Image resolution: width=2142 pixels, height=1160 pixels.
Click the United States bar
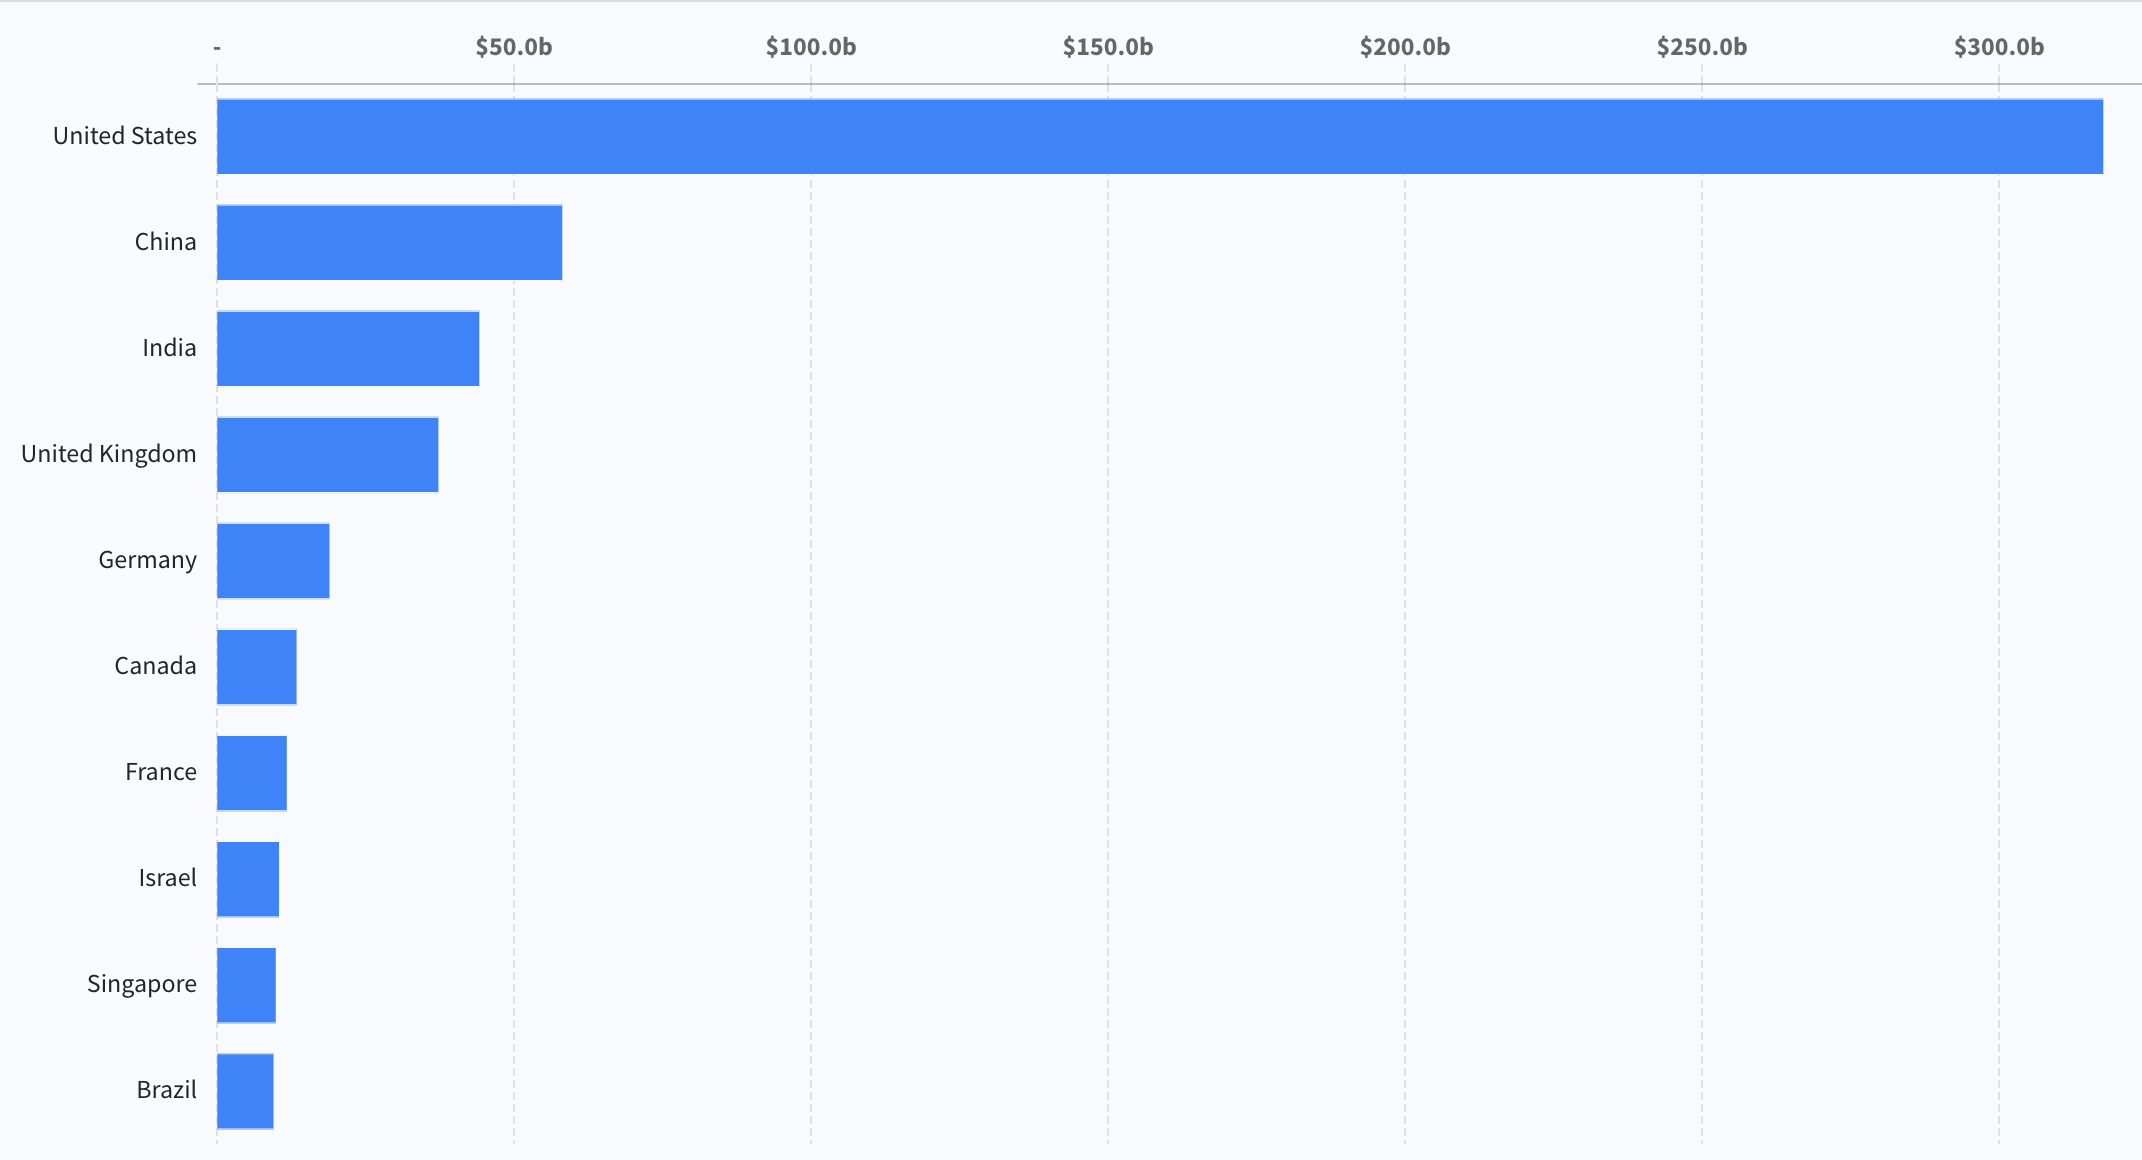pyautogui.click(x=1160, y=136)
